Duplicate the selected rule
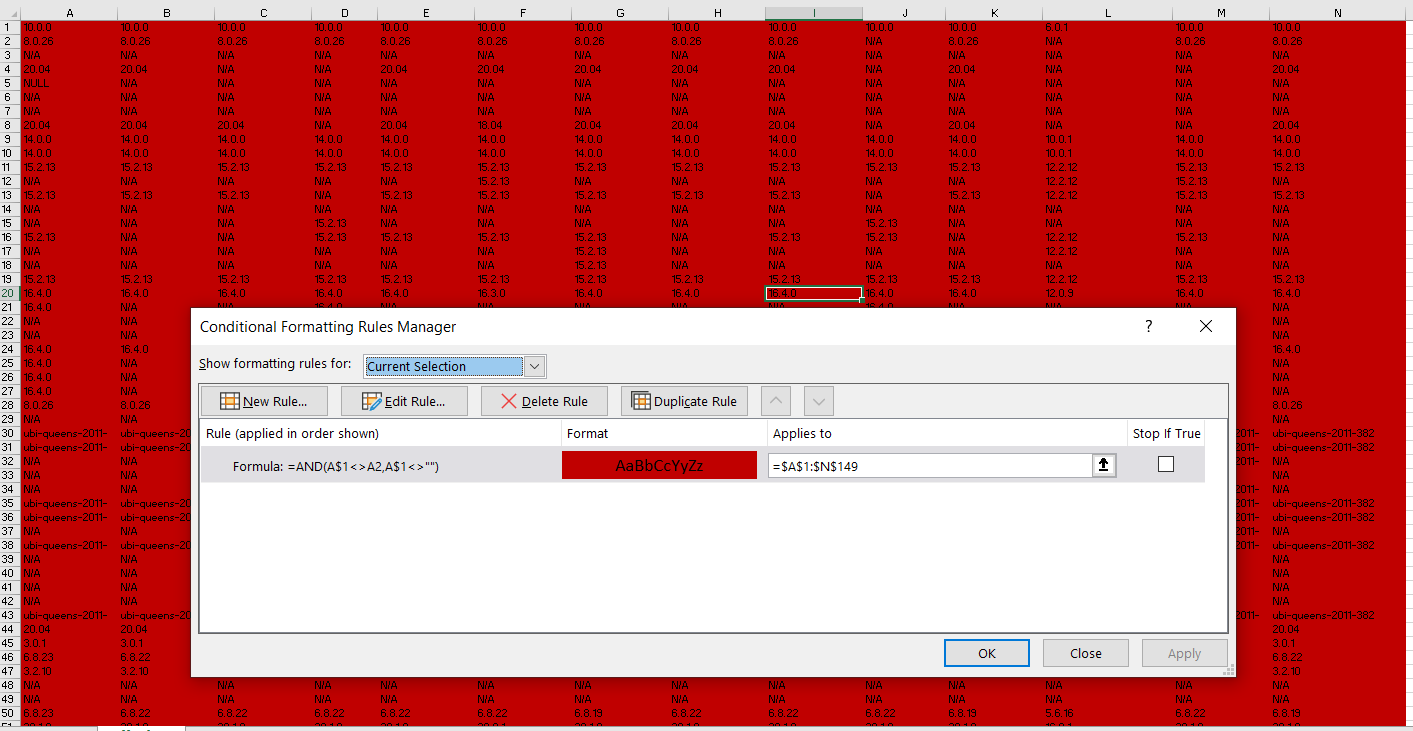Viewport: 1413px width, 731px height. [x=684, y=401]
